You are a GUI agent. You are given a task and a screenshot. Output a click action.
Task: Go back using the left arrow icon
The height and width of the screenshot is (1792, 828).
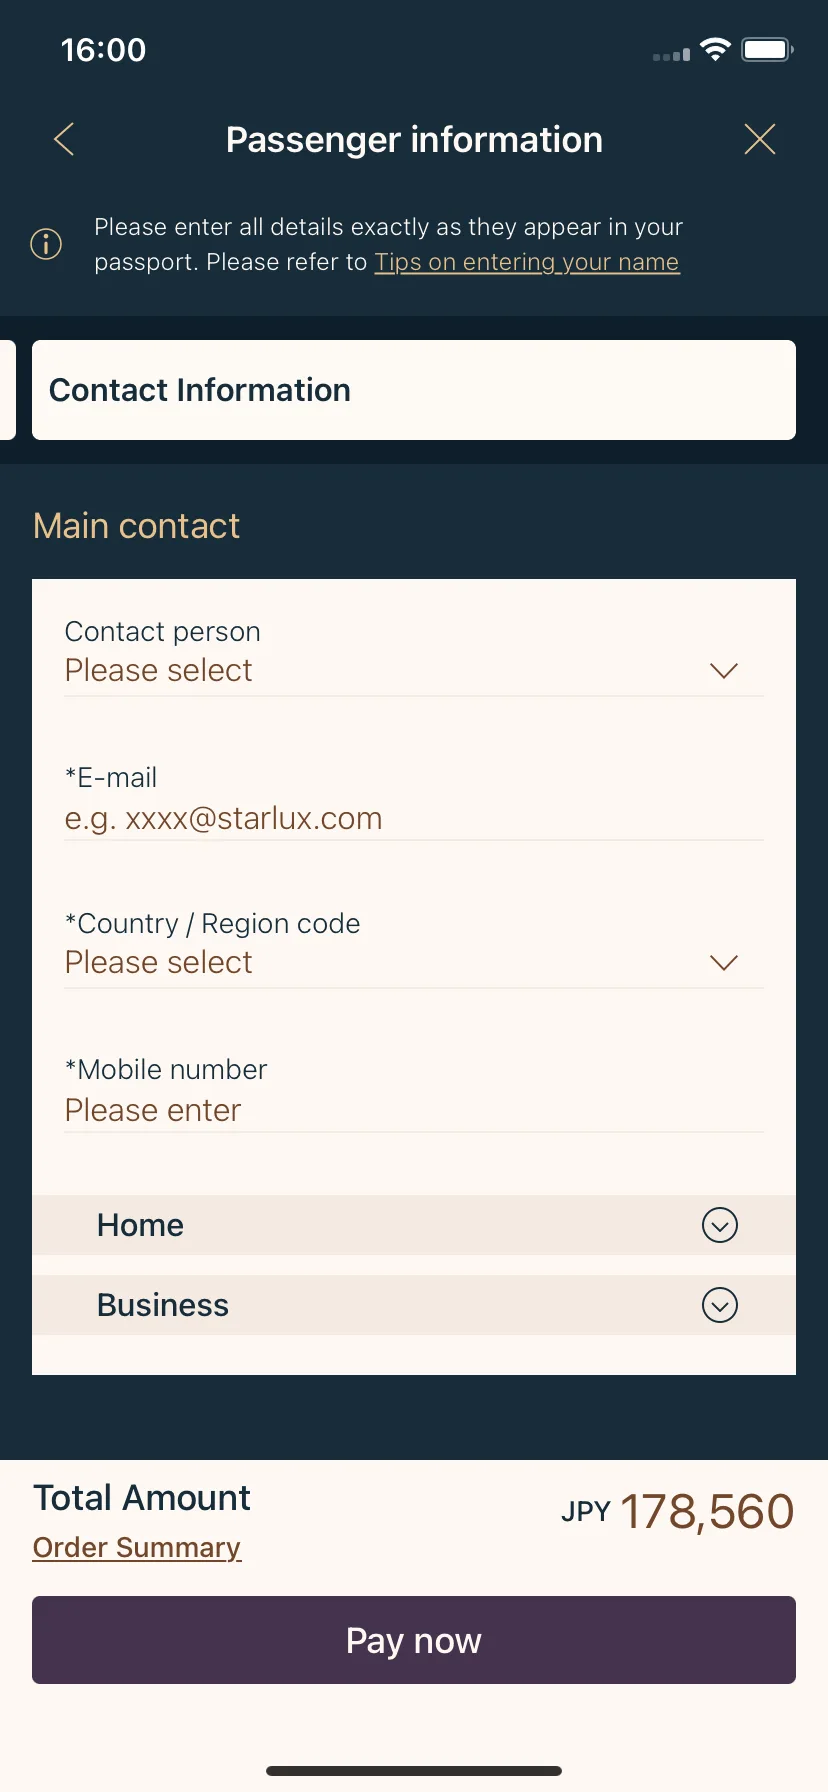click(x=64, y=139)
